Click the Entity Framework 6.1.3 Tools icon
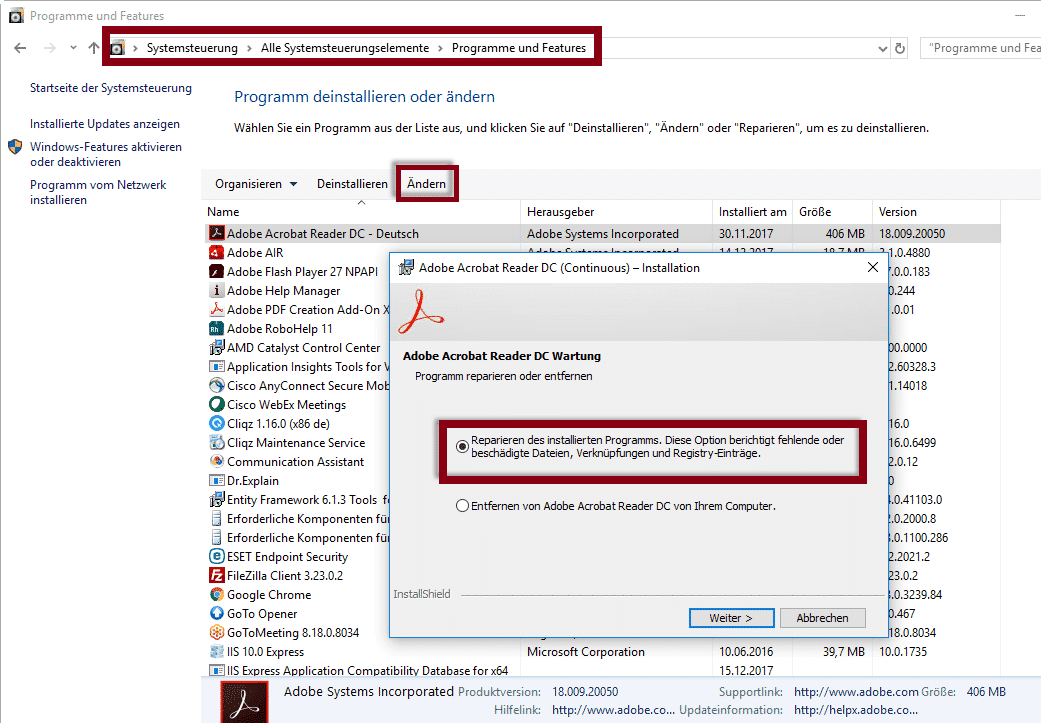This screenshot has height=723, width=1041. [216, 499]
